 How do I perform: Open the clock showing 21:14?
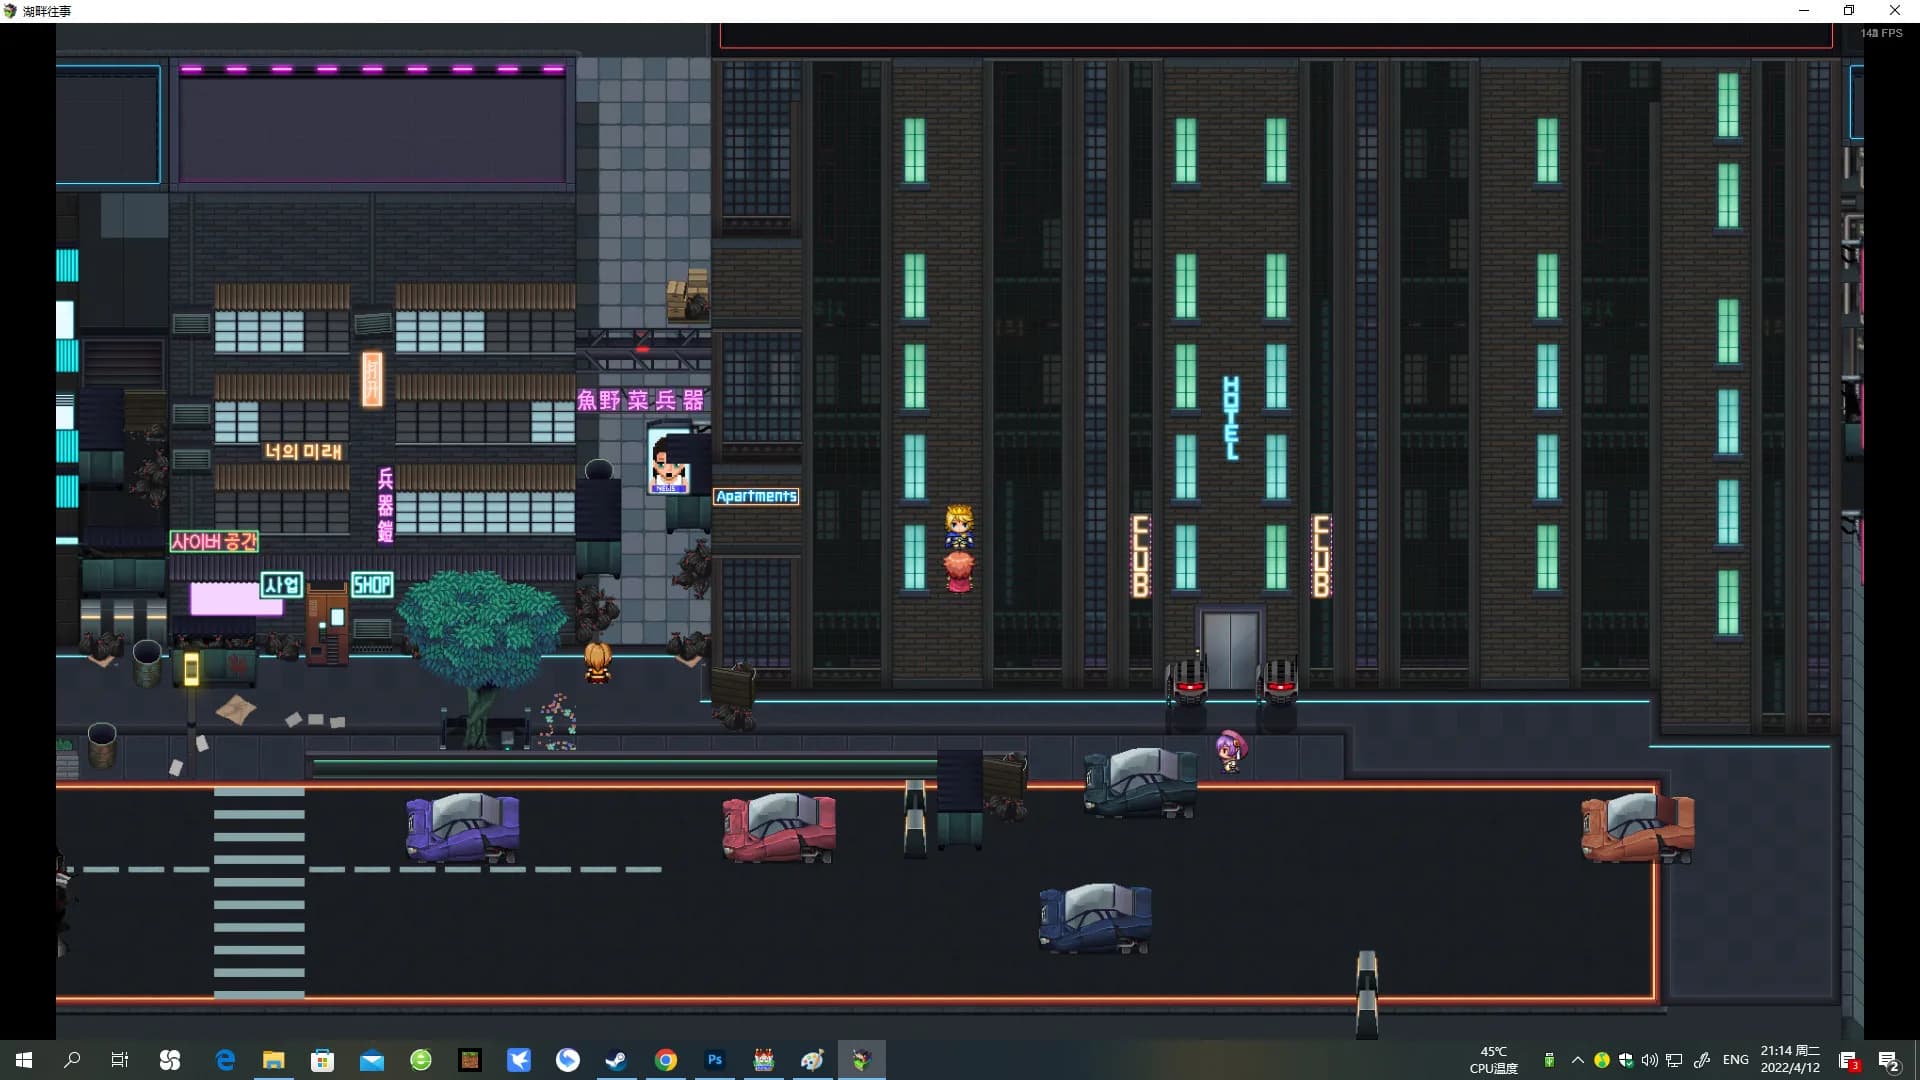coord(1790,1059)
